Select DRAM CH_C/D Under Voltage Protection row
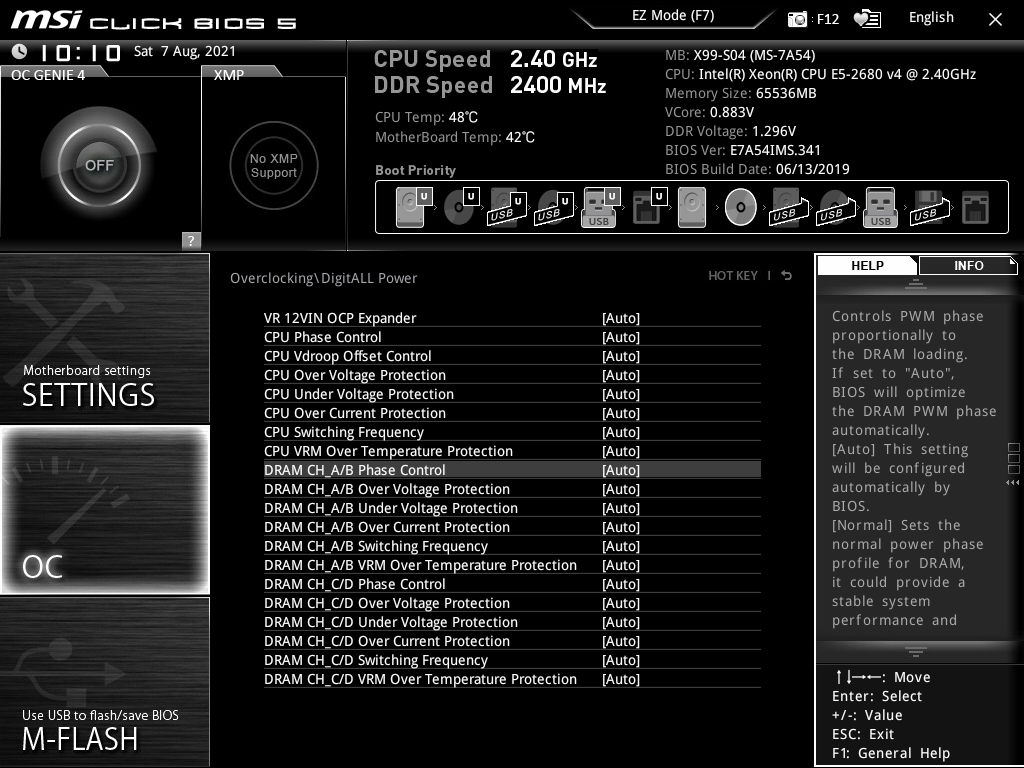 512,622
